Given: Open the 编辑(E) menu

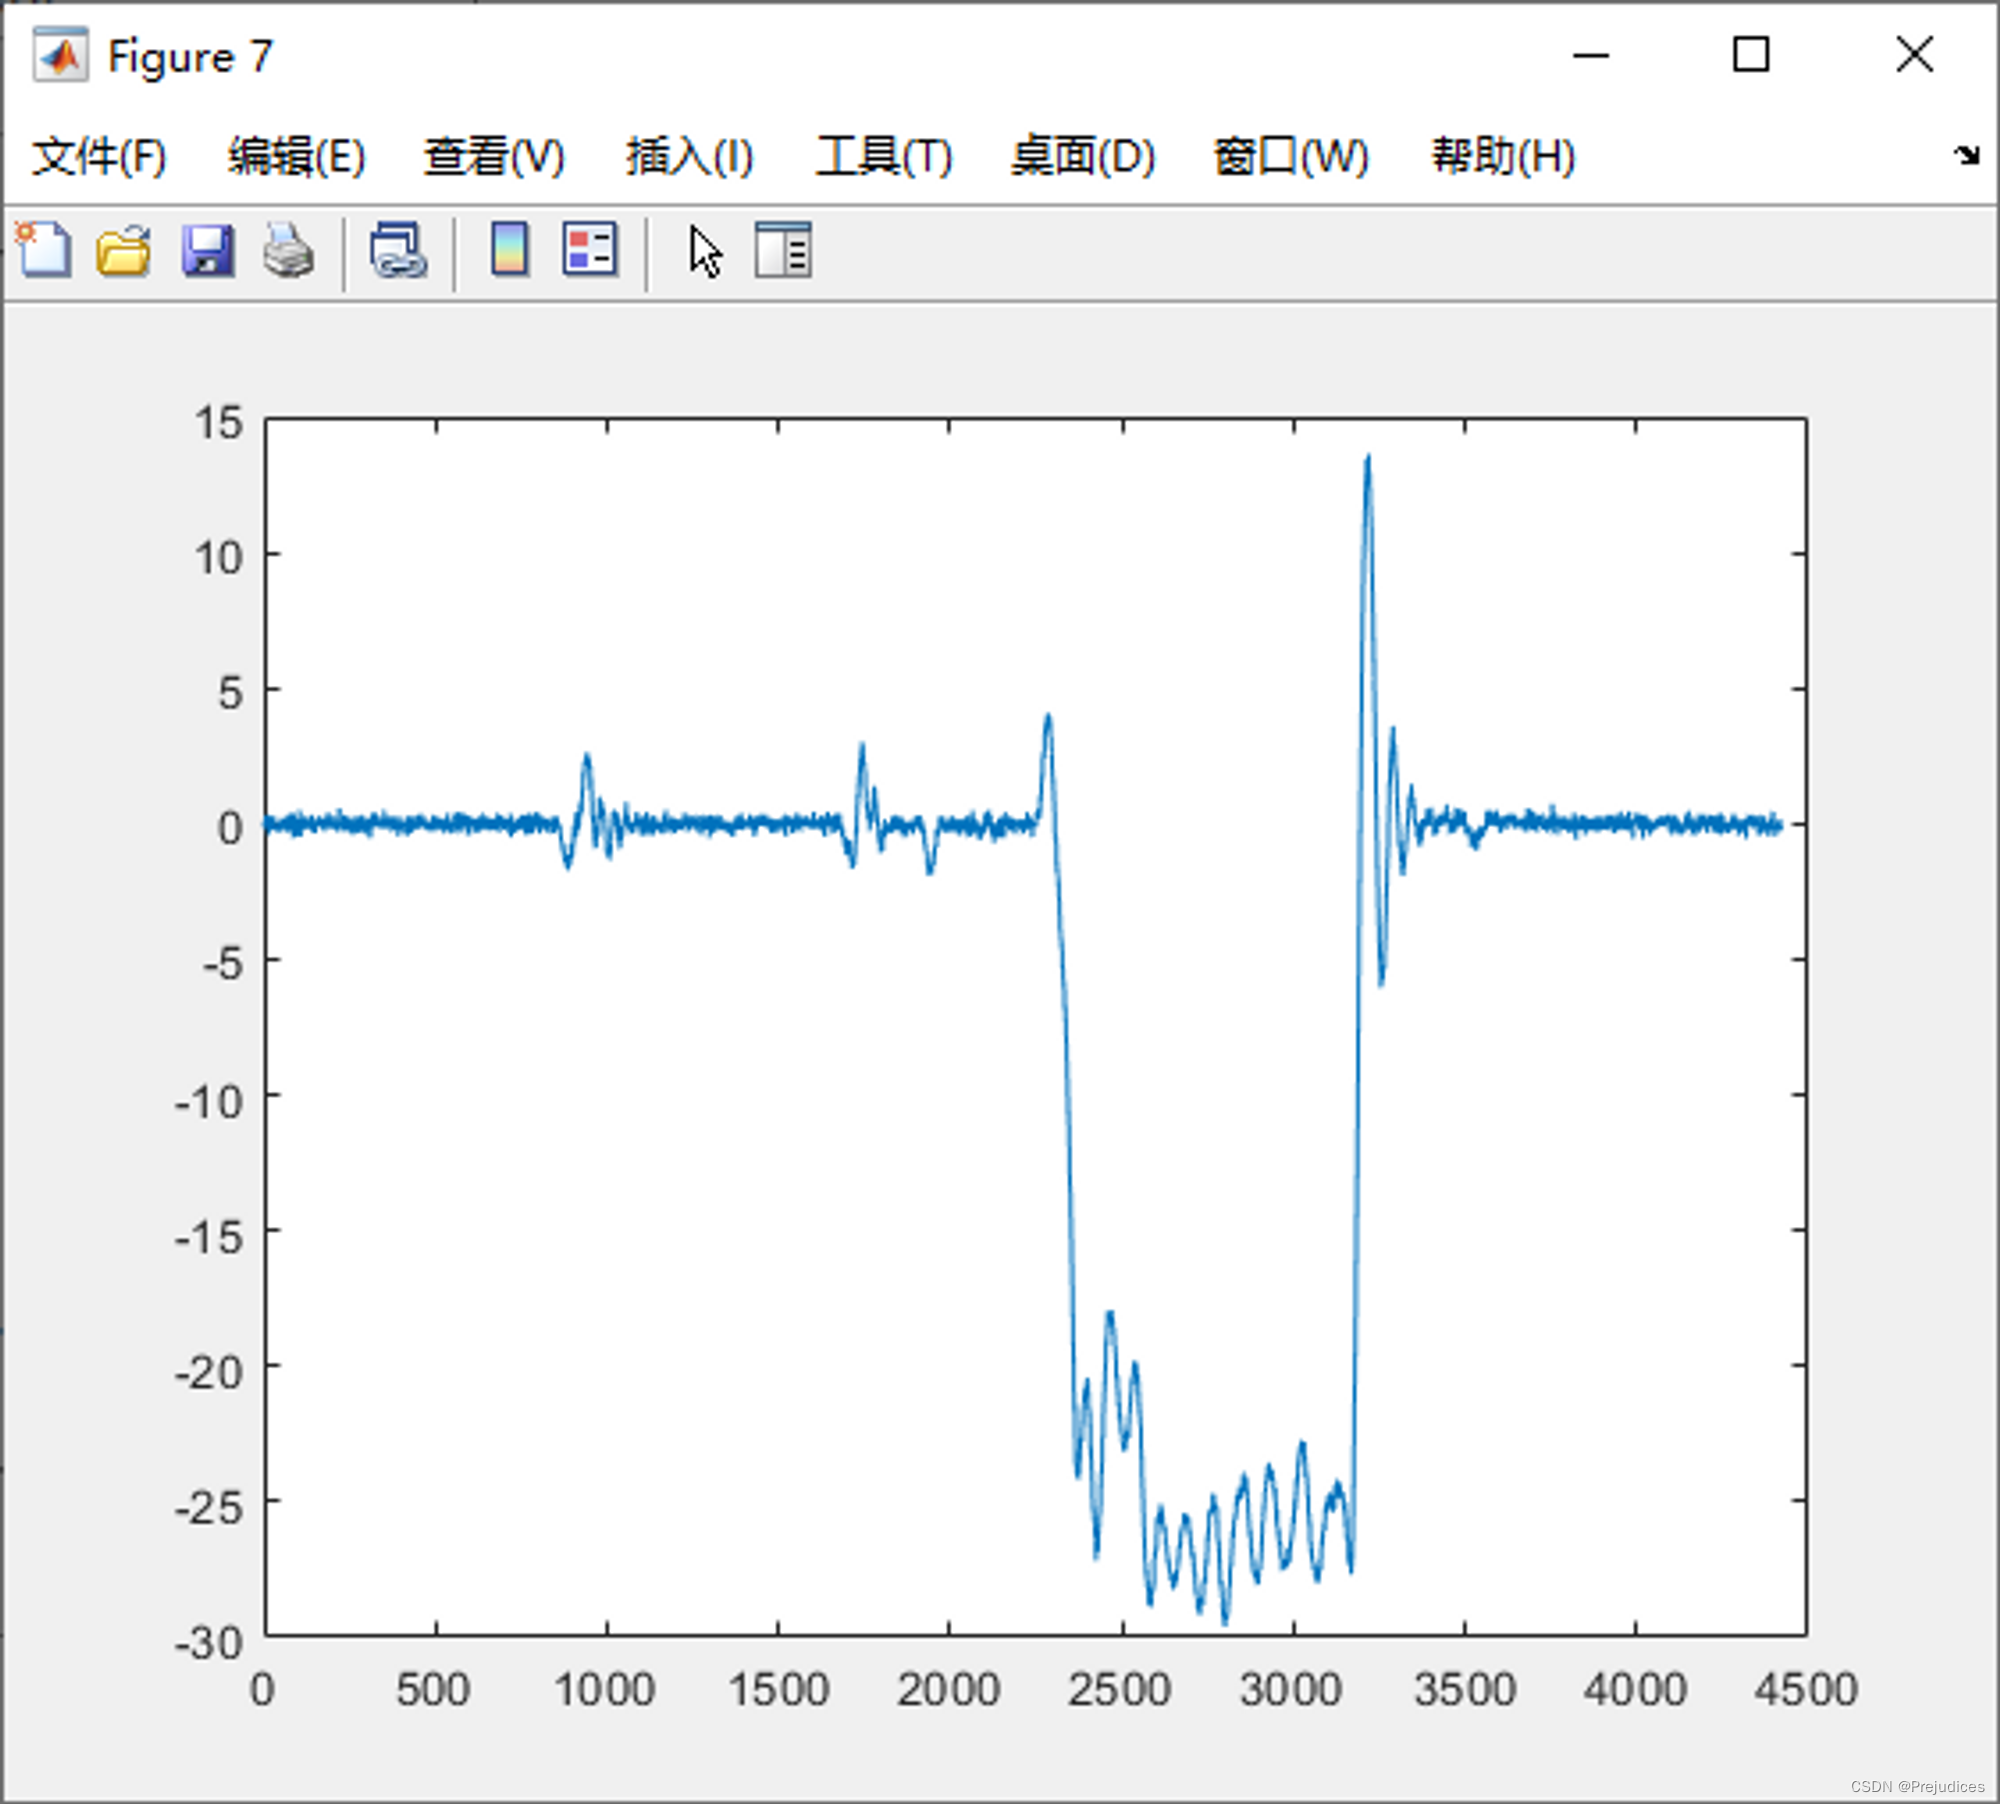Looking at the screenshot, I should pyautogui.click(x=296, y=157).
